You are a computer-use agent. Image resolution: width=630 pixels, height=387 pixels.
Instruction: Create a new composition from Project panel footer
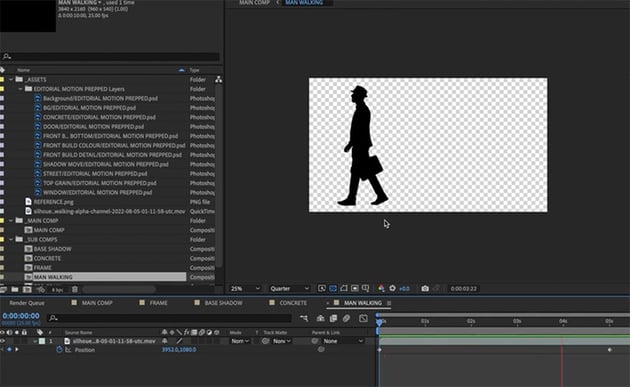click(x=27, y=289)
